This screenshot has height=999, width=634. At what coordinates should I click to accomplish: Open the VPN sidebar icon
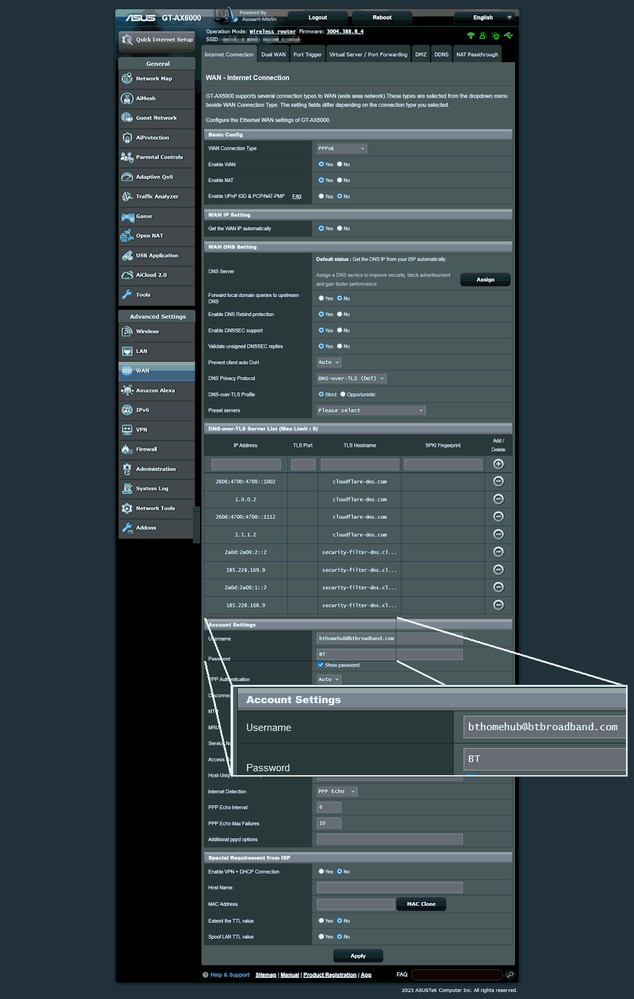click(x=128, y=429)
